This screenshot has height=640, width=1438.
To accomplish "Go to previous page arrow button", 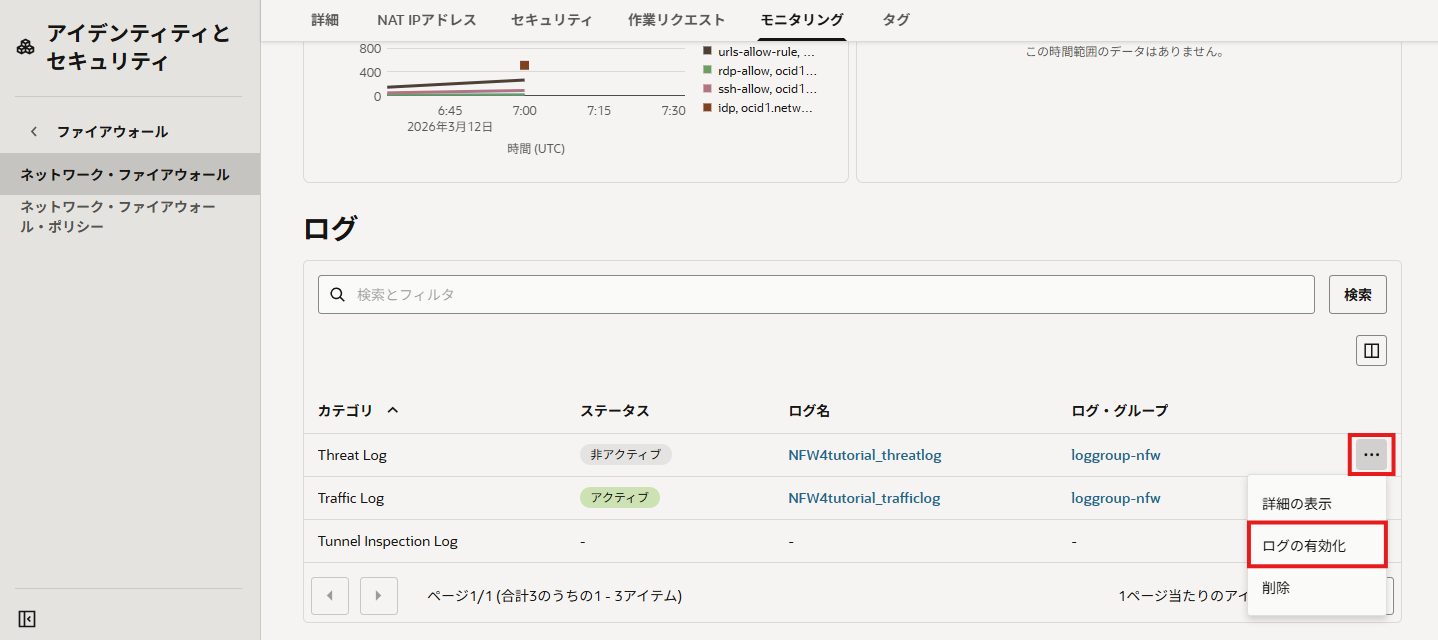I will (x=330, y=596).
